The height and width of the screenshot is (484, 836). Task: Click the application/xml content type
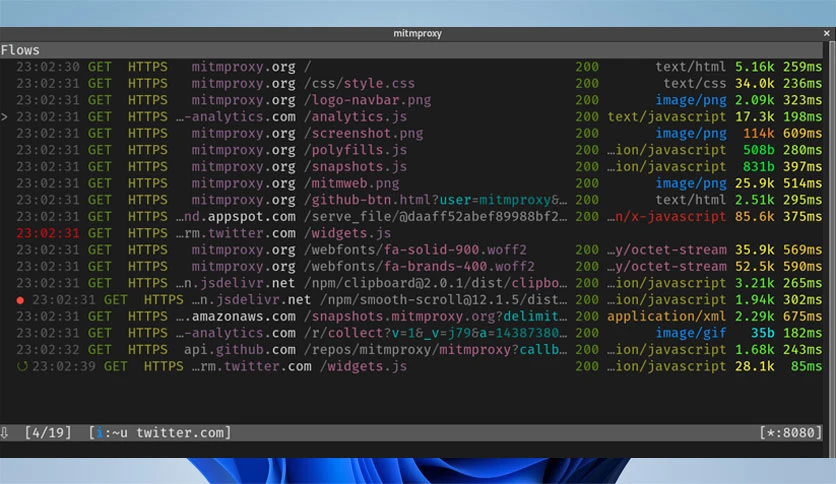coord(666,317)
